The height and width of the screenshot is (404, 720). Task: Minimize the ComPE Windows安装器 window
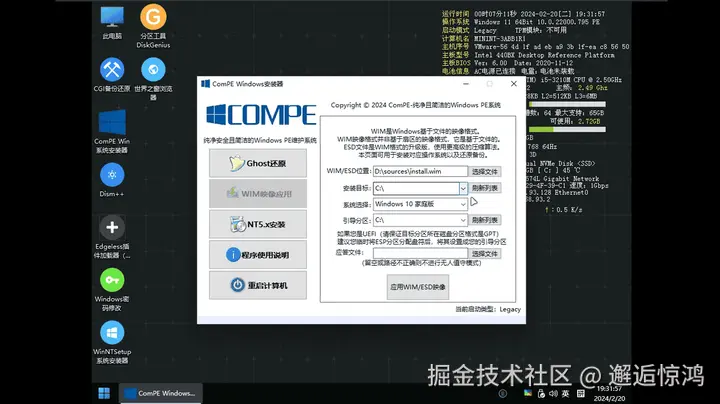pyautogui.click(x=466, y=84)
